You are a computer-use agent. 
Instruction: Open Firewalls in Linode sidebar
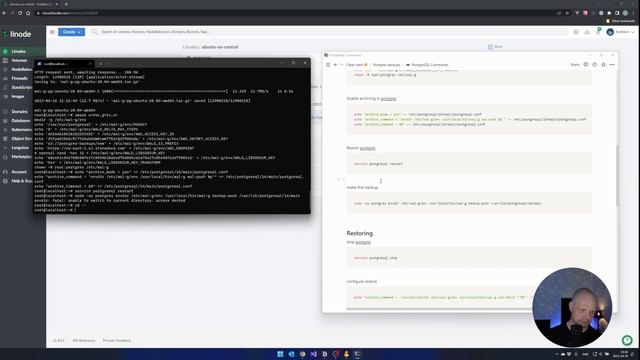click(x=20, y=78)
